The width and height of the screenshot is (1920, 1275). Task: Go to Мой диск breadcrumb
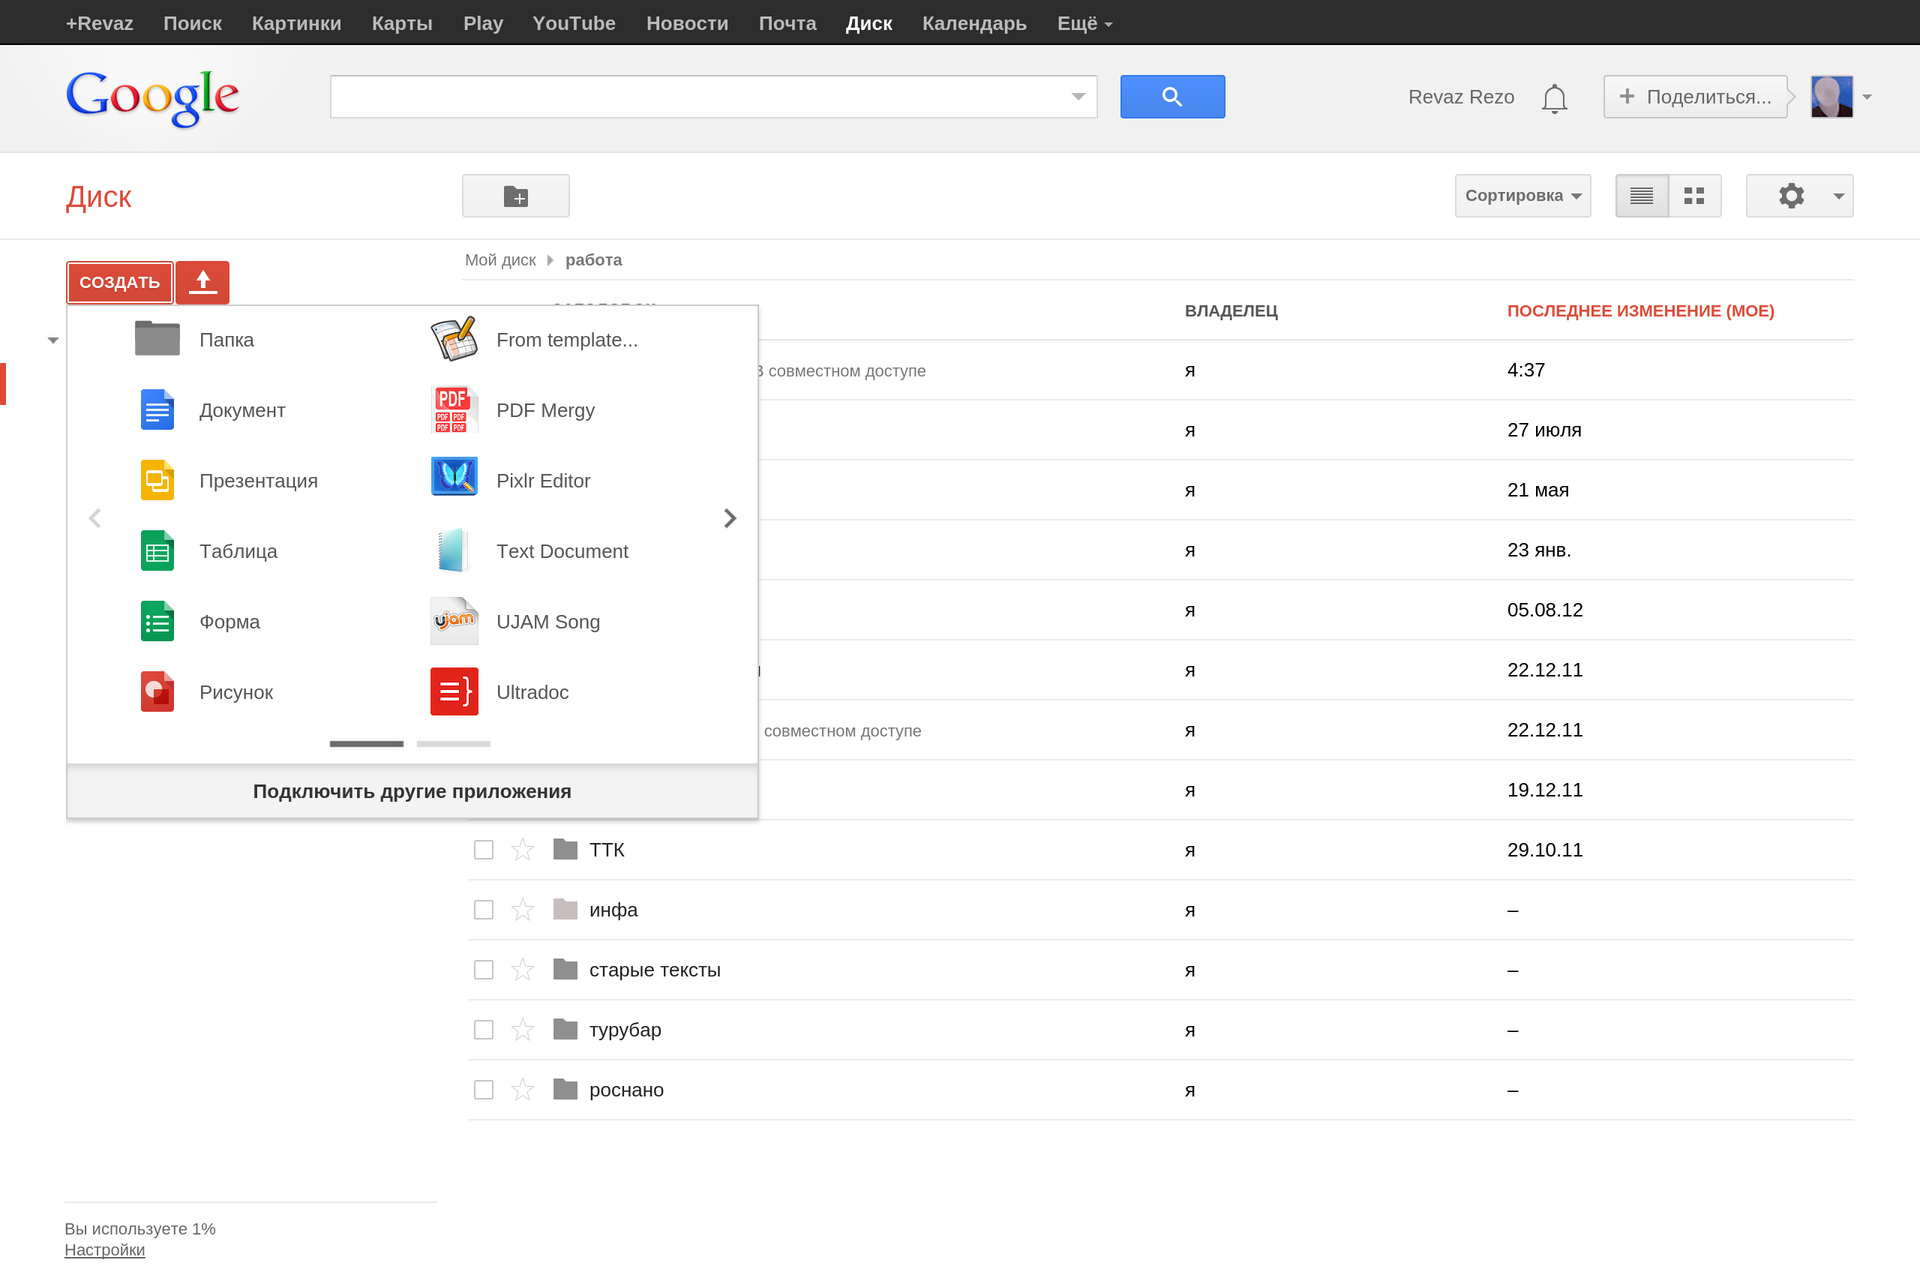coord(500,260)
